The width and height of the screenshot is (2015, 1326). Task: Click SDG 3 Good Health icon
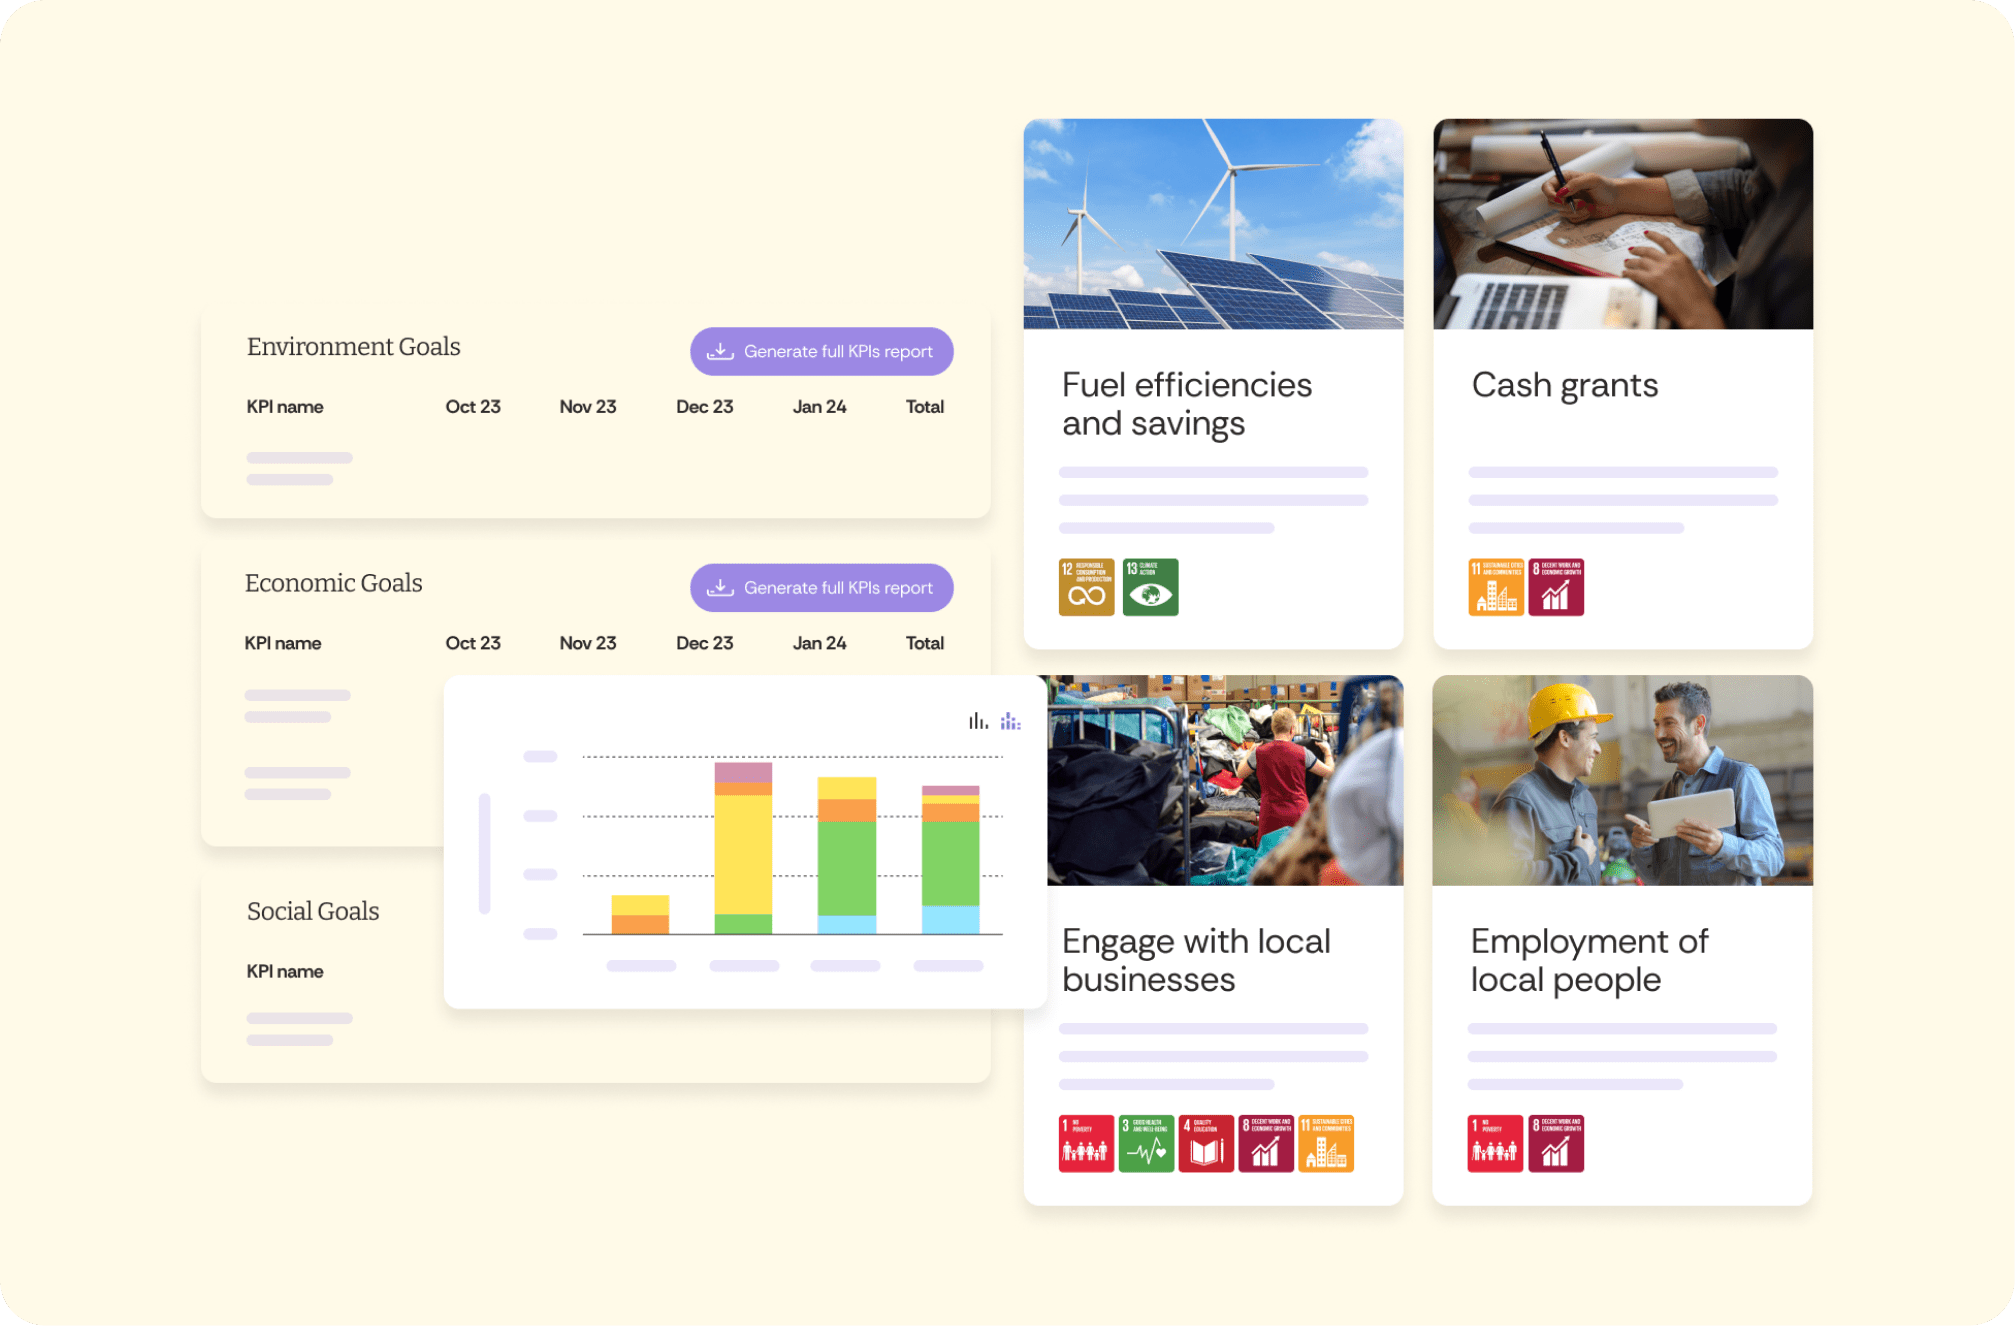[1146, 1143]
